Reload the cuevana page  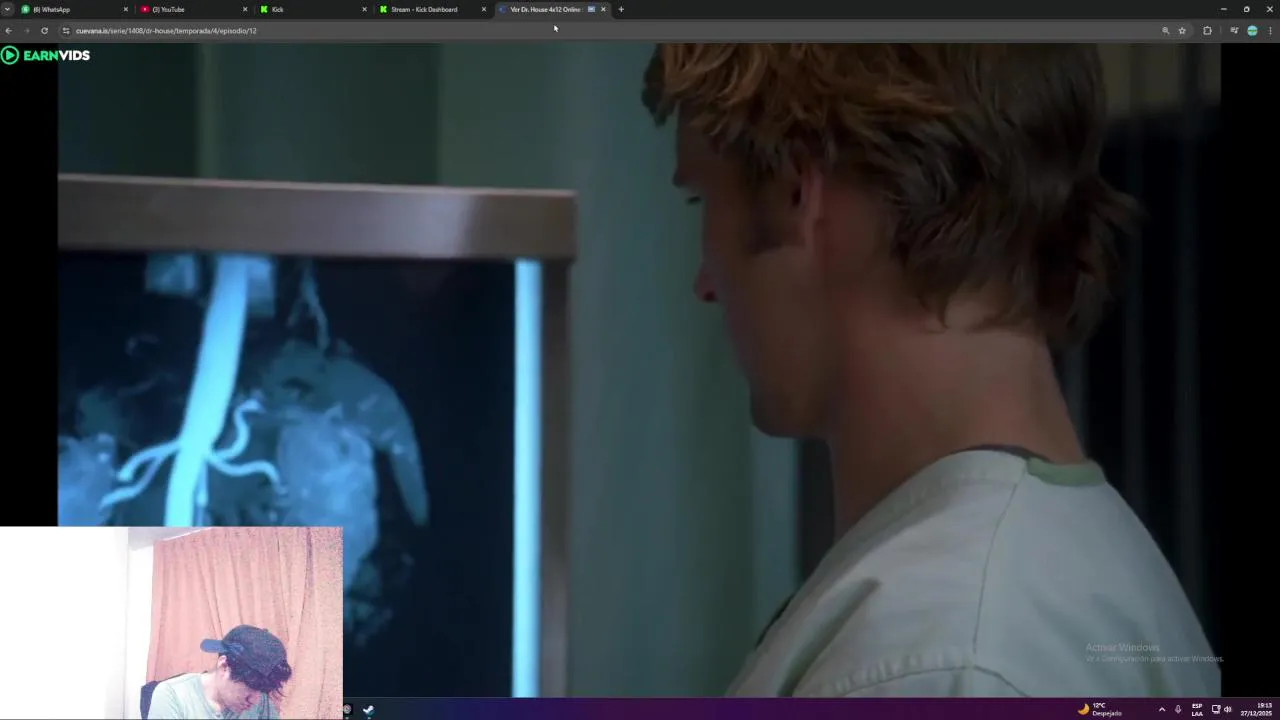(44, 30)
